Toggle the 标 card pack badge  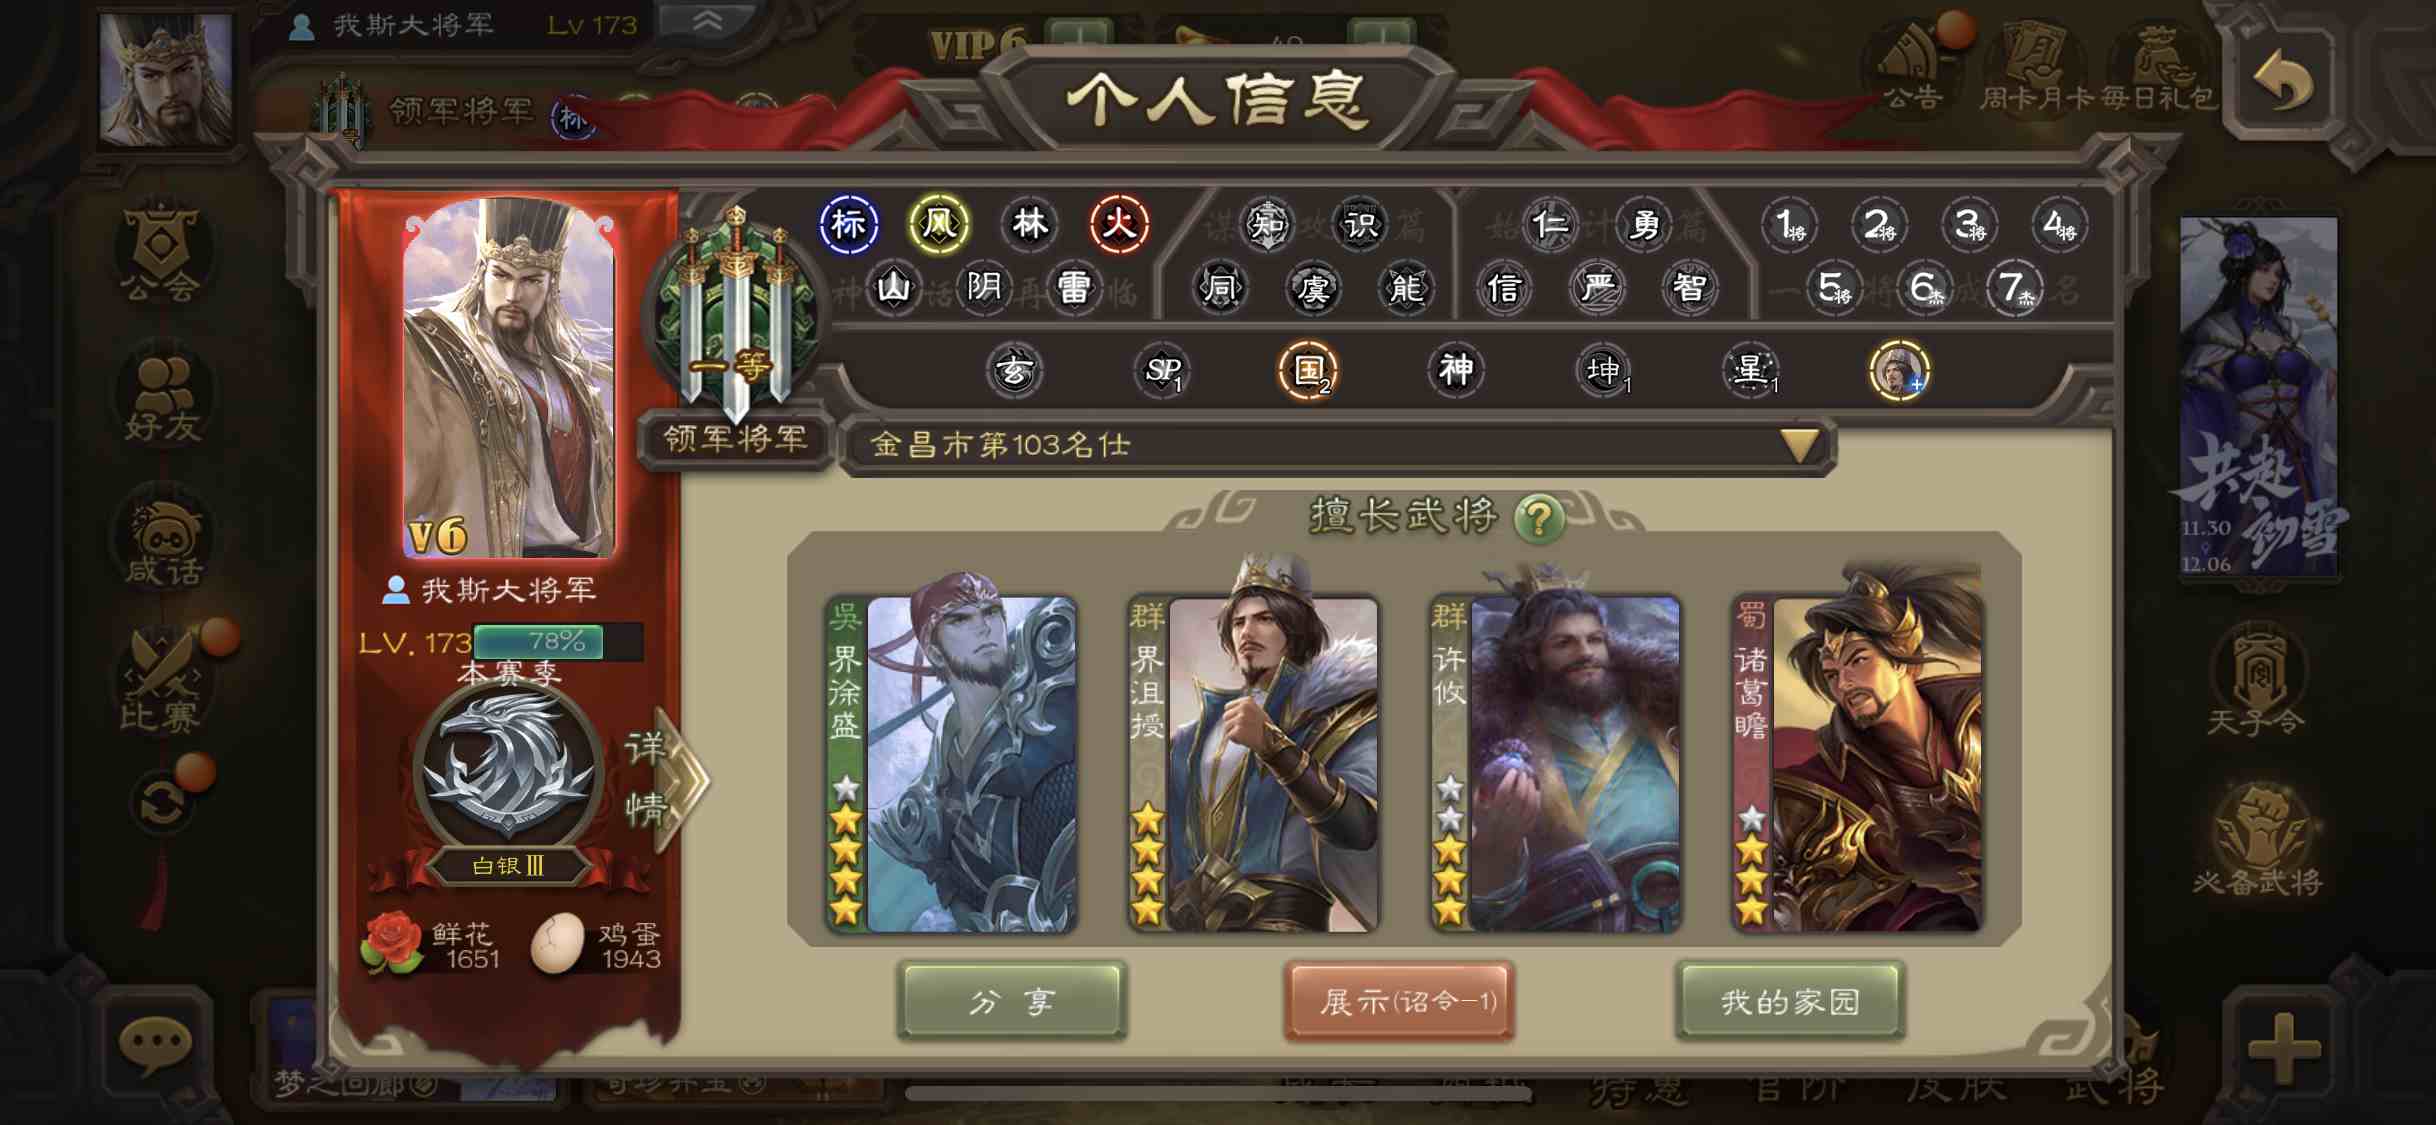point(849,224)
